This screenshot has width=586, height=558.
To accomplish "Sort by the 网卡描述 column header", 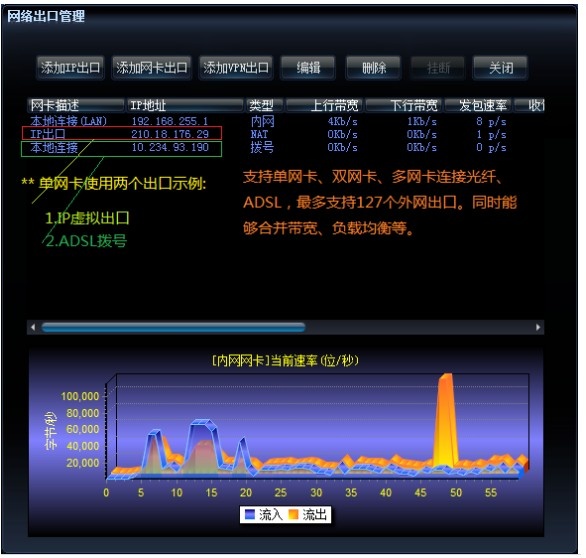I will pyautogui.click(x=76, y=105).
